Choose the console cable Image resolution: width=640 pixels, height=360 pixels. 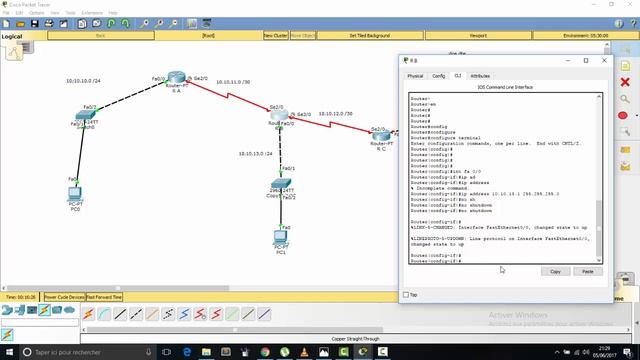tap(104, 314)
